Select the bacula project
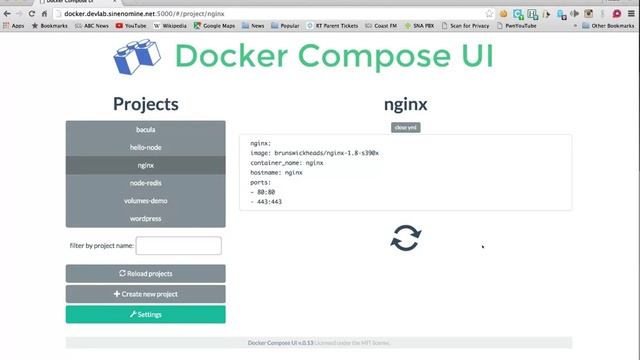Viewport: 640px width, 360px height. 145,129
